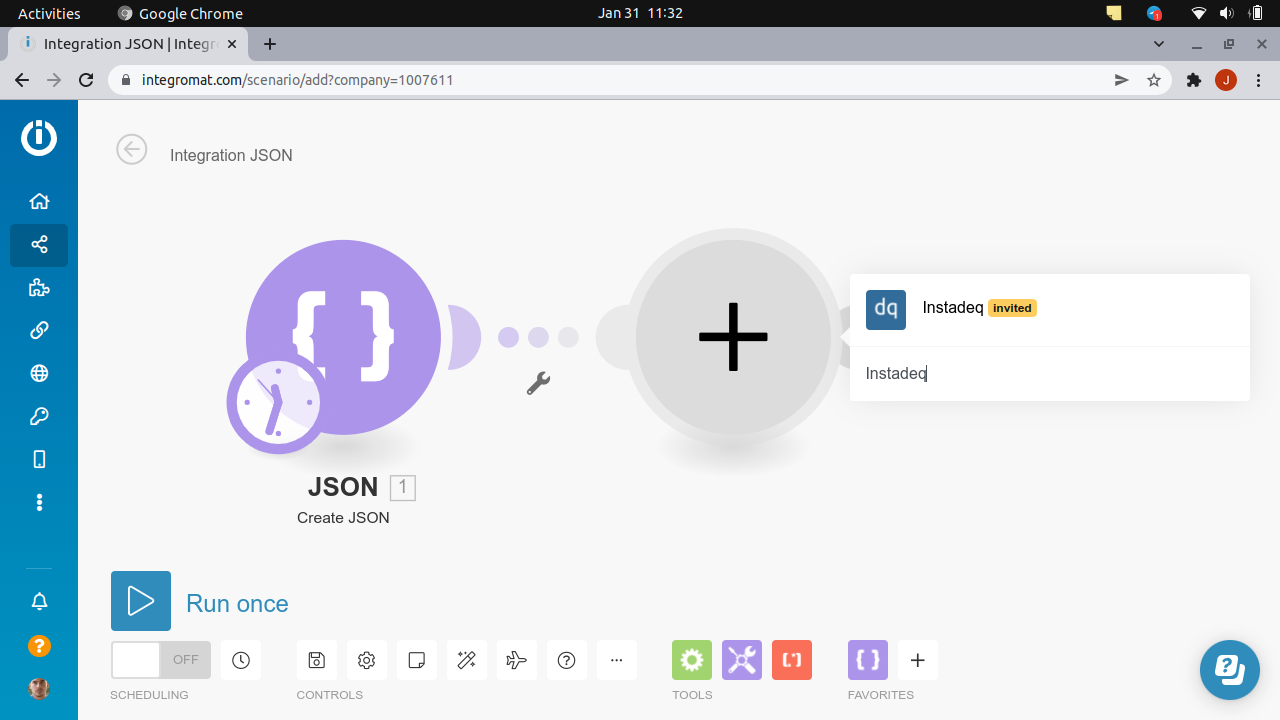The width and height of the screenshot is (1280, 720).
Task: Click the wrench on the route connector
Action: point(538,383)
